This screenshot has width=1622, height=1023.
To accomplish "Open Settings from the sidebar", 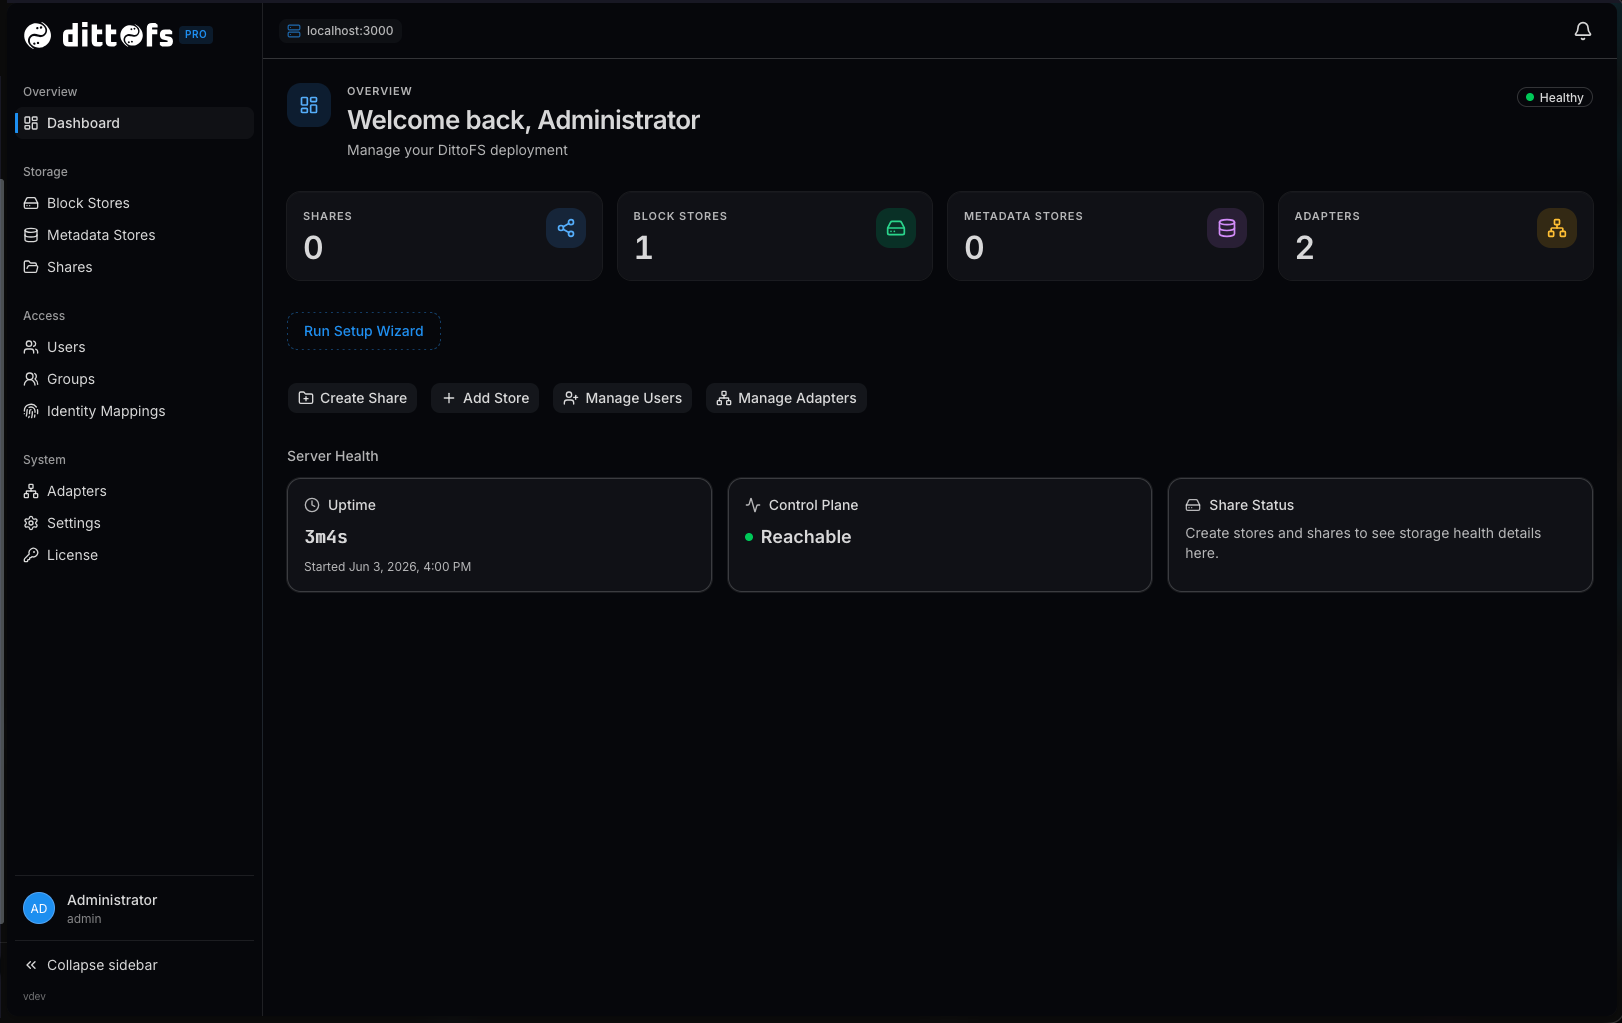I will (135, 523).
